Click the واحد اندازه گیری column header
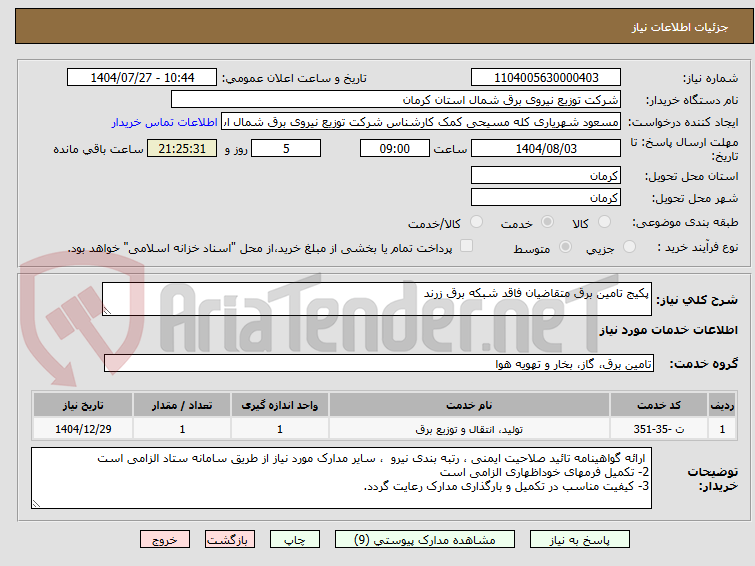Image resolution: width=755 pixels, height=566 pixels. tap(280, 405)
